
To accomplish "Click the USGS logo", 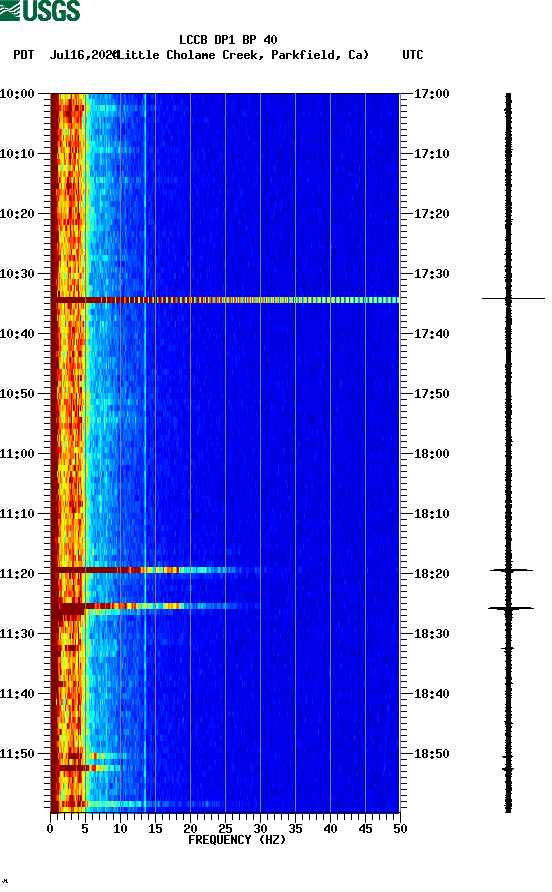I will point(40,10).
